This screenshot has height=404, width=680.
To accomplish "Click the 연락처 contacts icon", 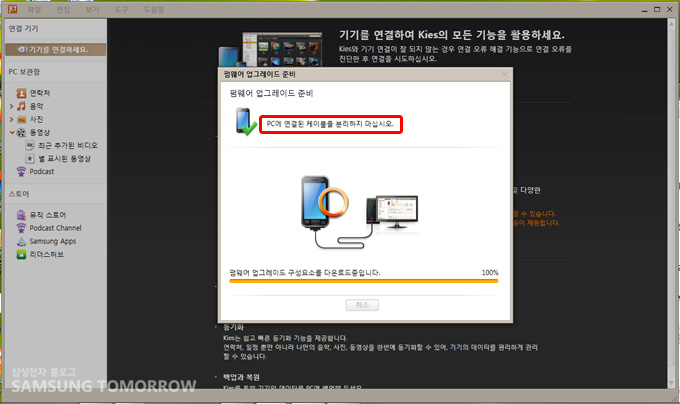I will click(x=21, y=93).
